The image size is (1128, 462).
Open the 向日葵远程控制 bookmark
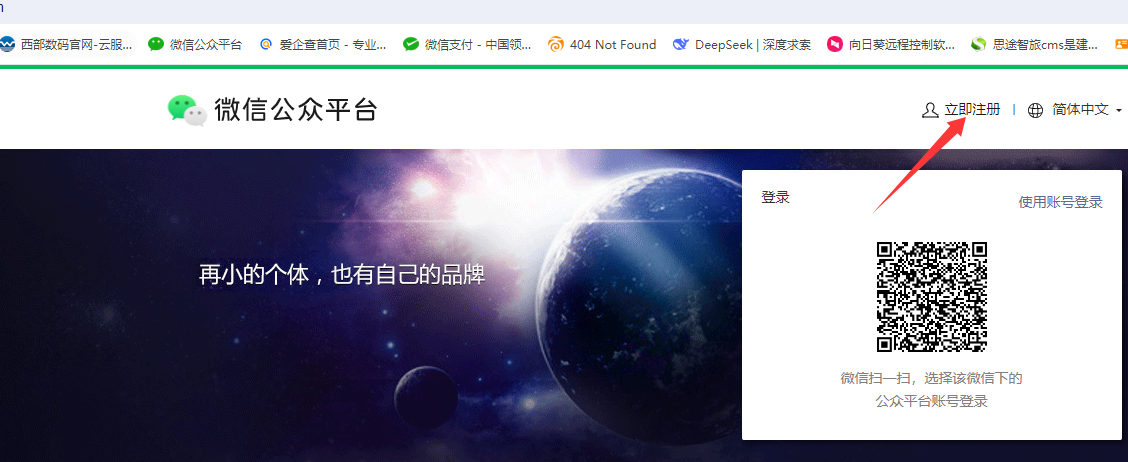pos(891,44)
